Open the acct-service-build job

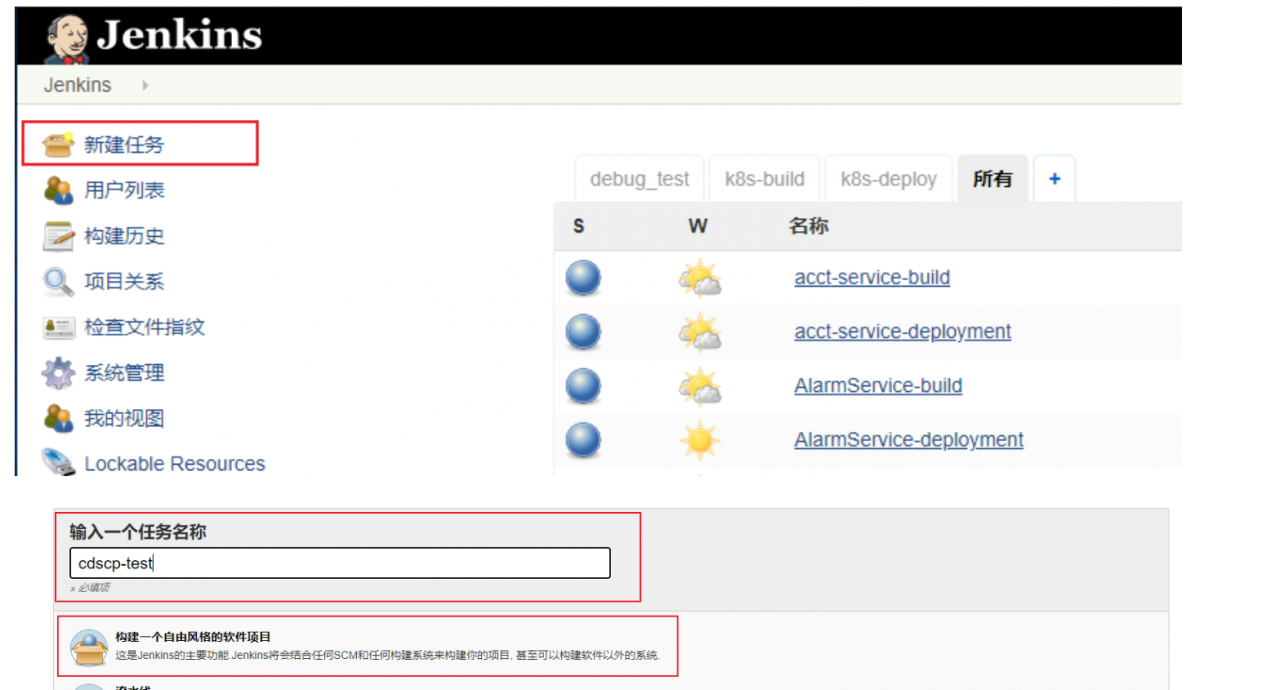pos(872,278)
